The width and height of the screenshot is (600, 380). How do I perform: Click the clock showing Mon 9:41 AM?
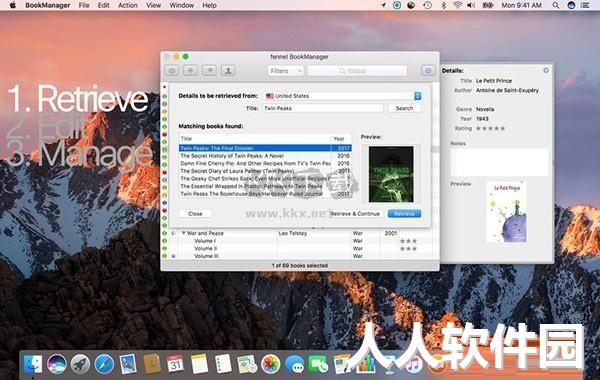tap(521, 5)
